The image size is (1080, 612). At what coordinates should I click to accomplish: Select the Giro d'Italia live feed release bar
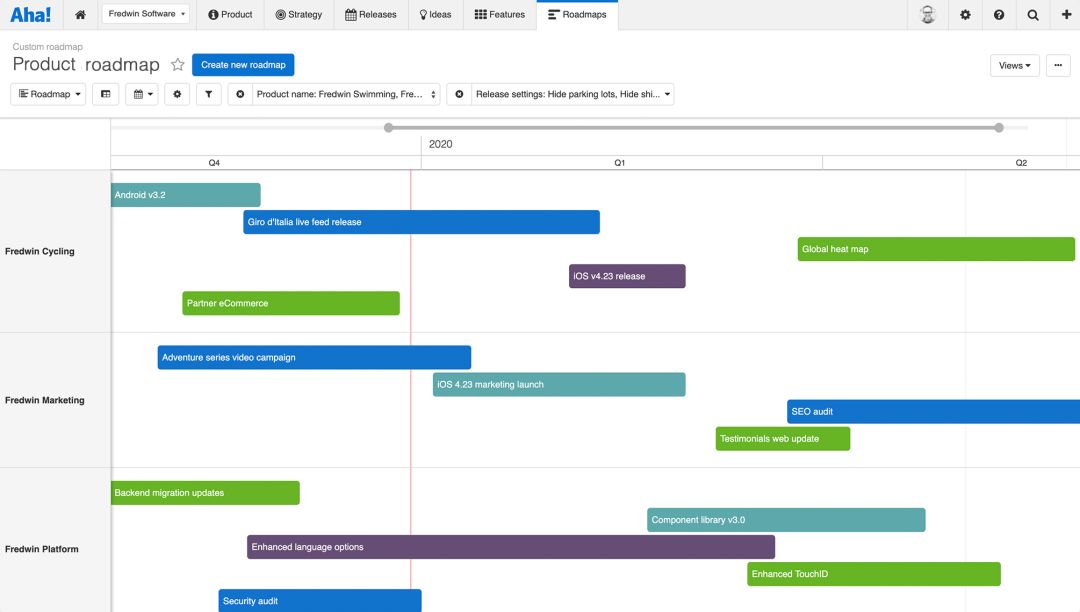(x=421, y=222)
